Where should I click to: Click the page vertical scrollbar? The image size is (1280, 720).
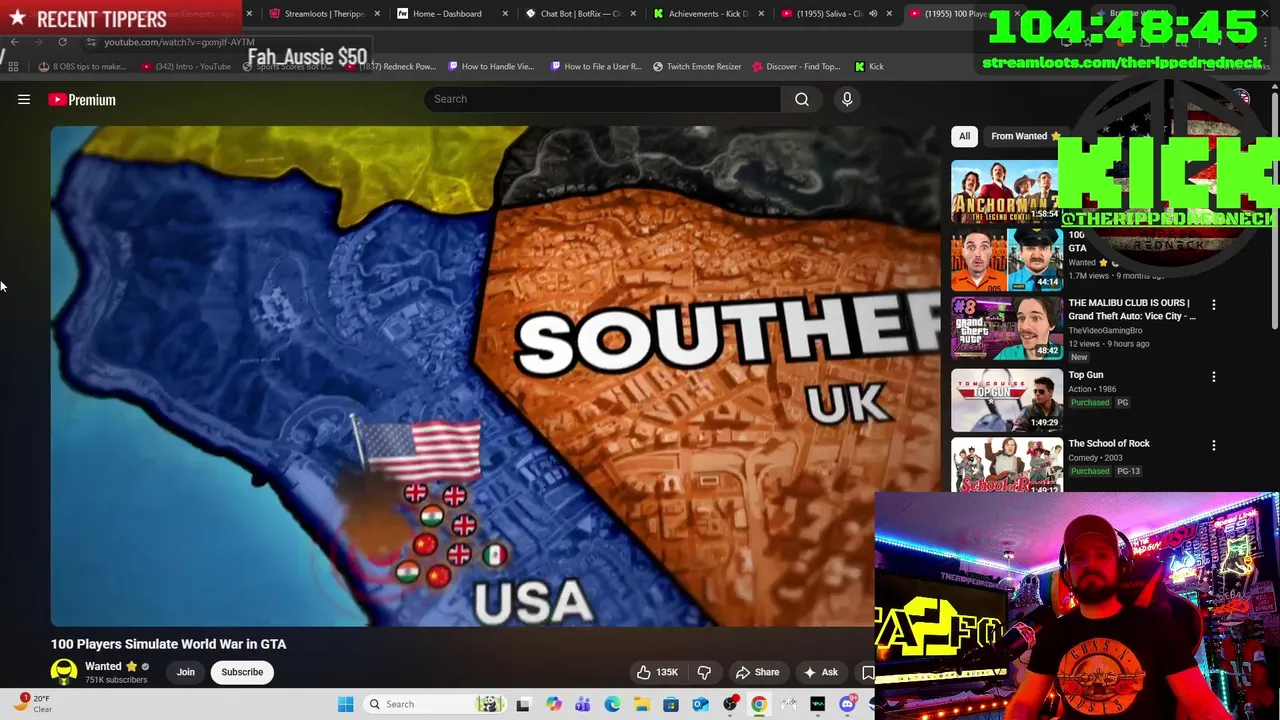pos(1275,210)
